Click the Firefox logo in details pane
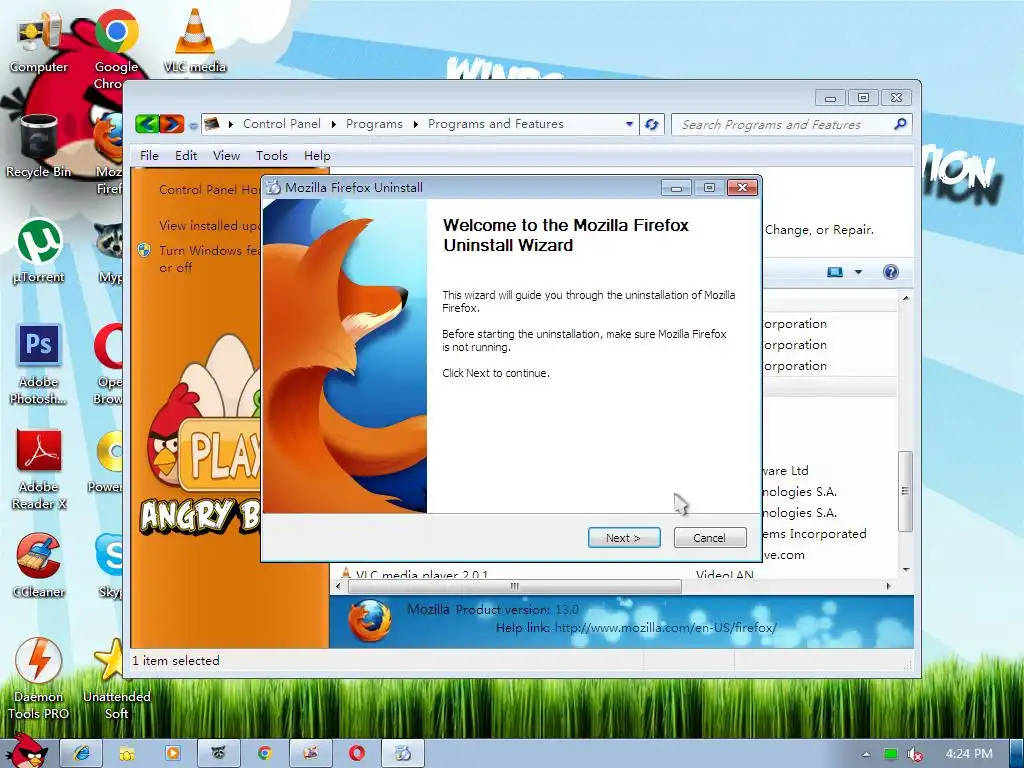The image size is (1024, 768). click(x=369, y=620)
